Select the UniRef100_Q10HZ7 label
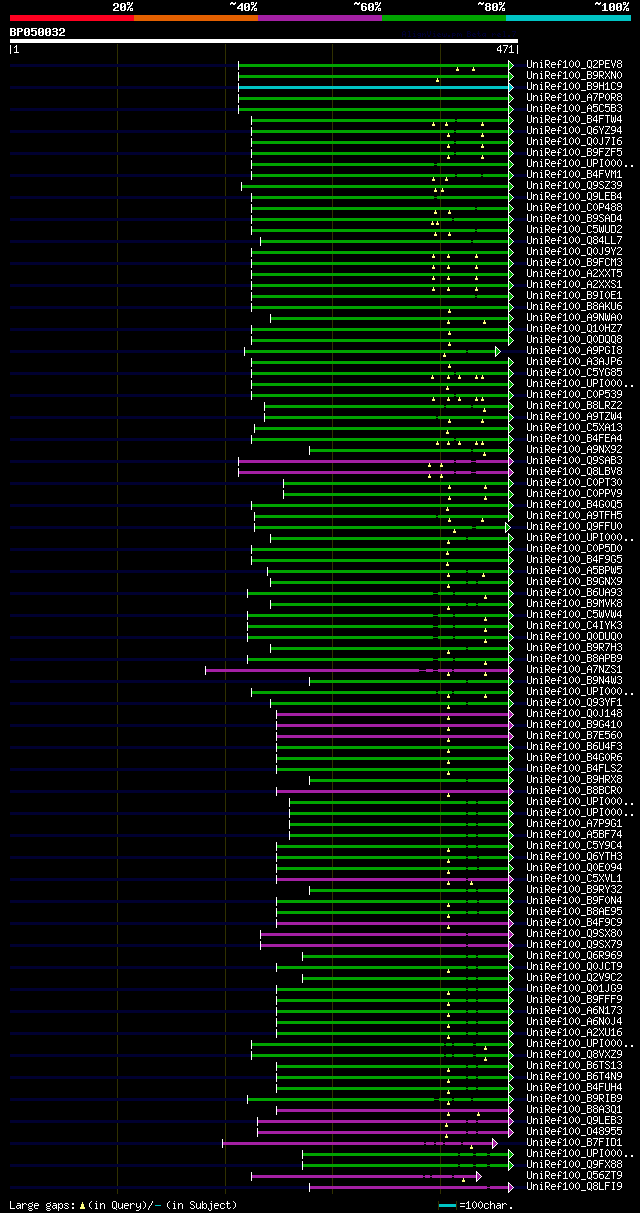Viewport: 640px width, 1213px height. pyautogui.click(x=574, y=329)
